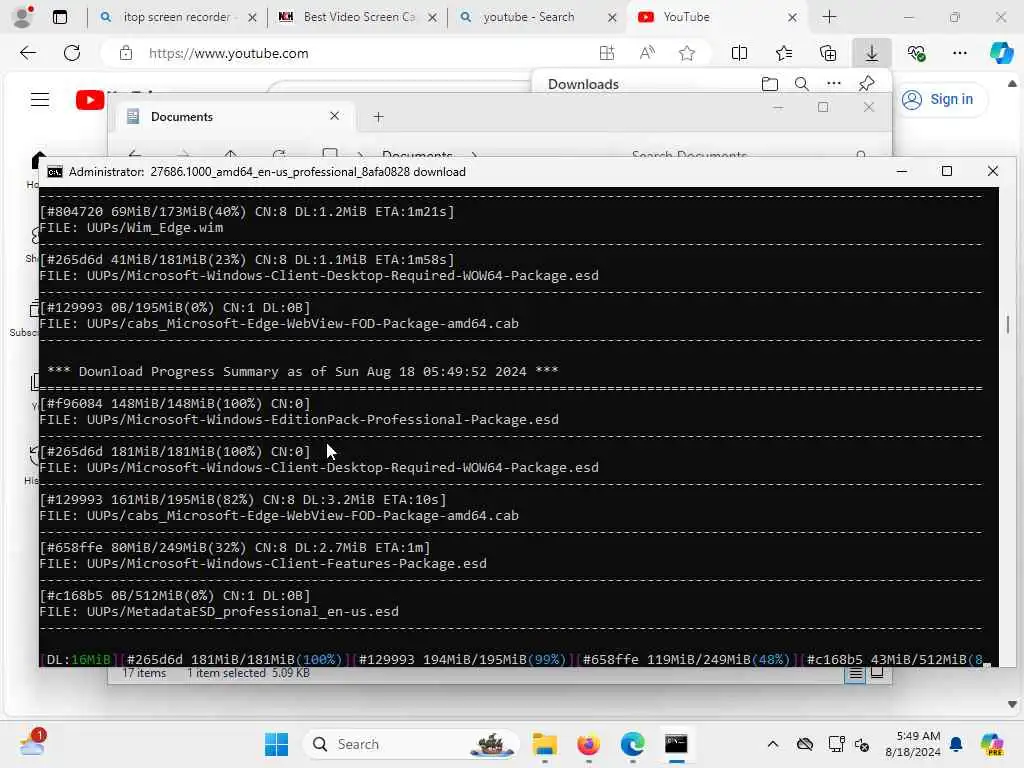Click "UUPs/Wim_Edge.wim" file line
Screen dimensions: 1024x768
[x=131, y=227]
